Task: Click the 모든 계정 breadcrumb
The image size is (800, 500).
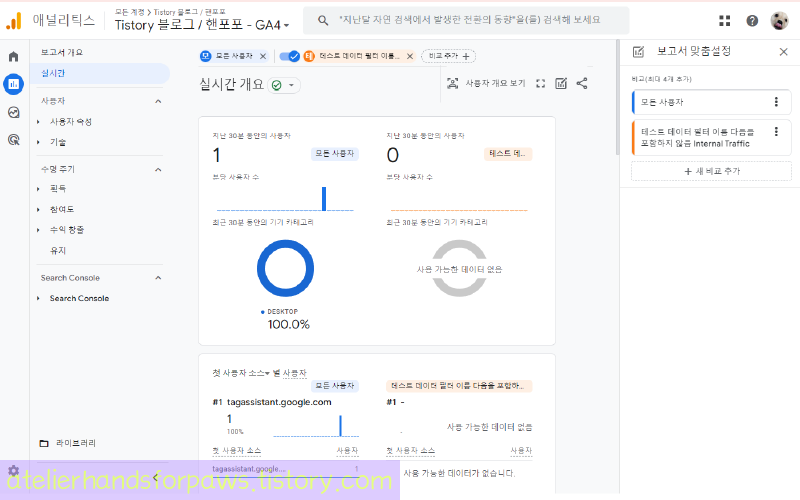Action: (129, 12)
